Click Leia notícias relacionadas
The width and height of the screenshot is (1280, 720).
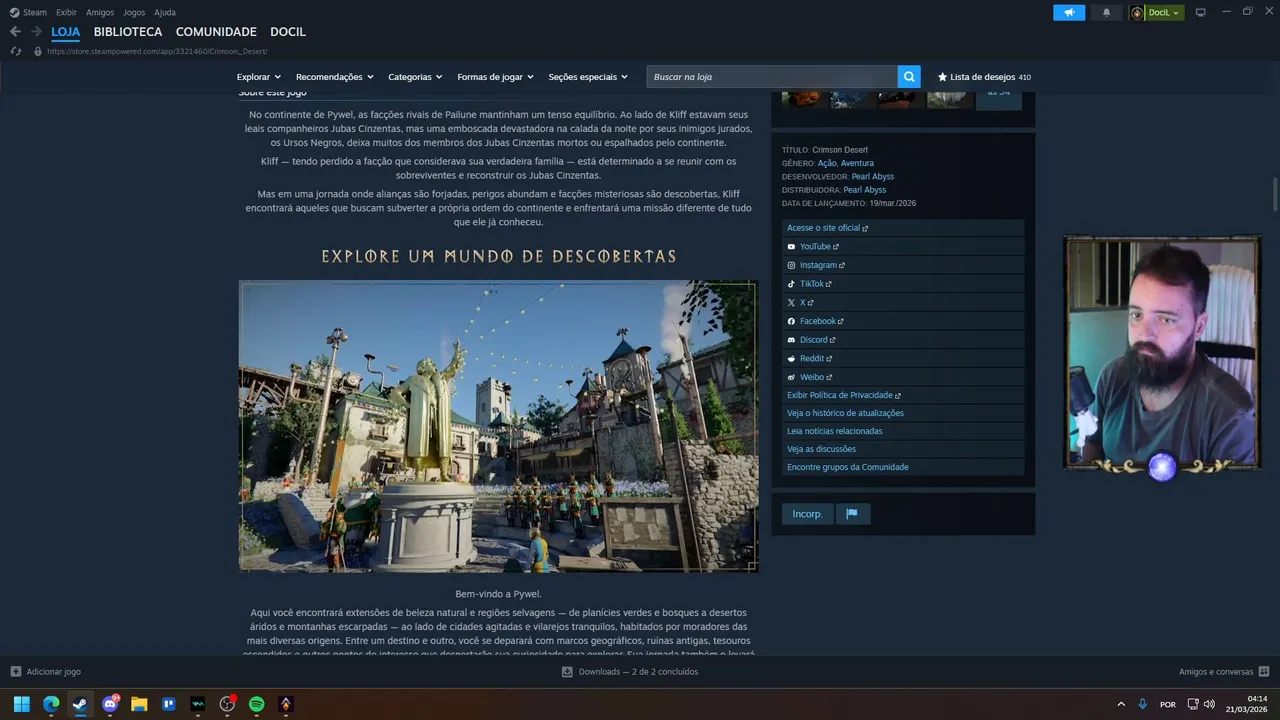coord(903,431)
